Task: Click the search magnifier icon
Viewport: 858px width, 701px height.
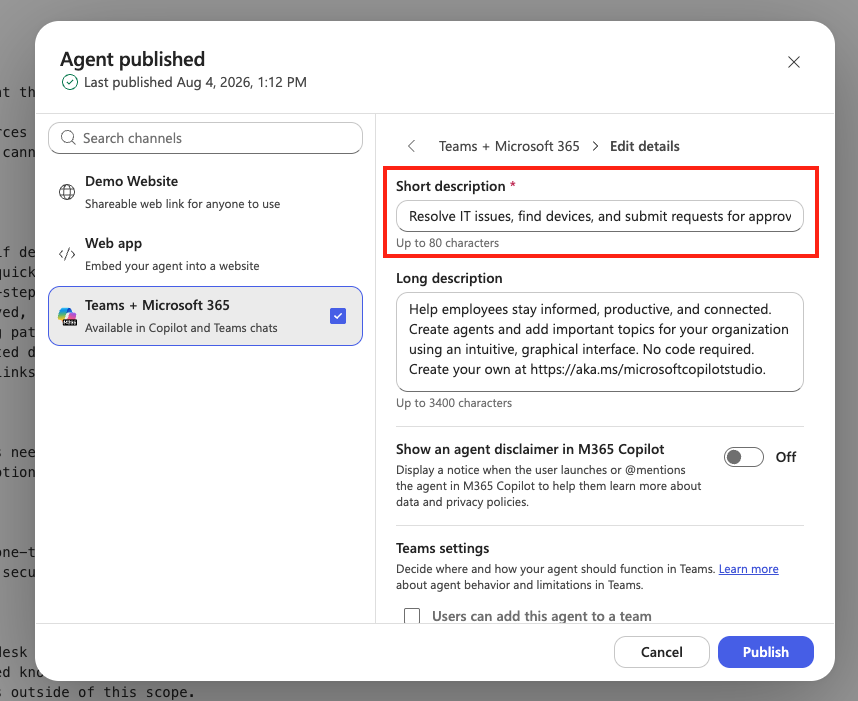Action: tap(68, 137)
